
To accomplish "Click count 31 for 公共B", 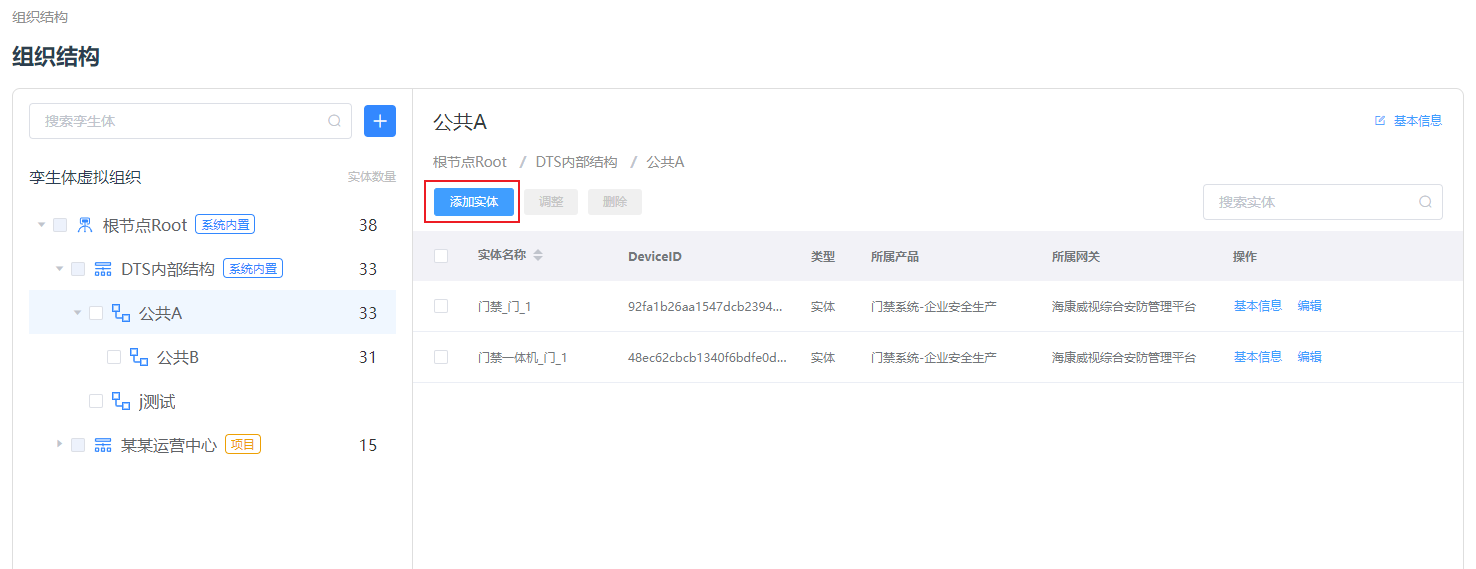I will [x=368, y=357].
